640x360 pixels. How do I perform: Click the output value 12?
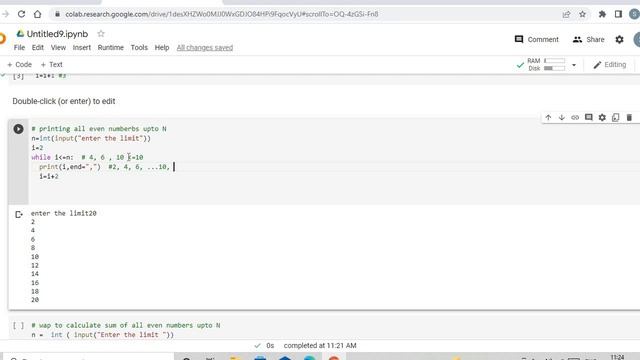click(35, 266)
